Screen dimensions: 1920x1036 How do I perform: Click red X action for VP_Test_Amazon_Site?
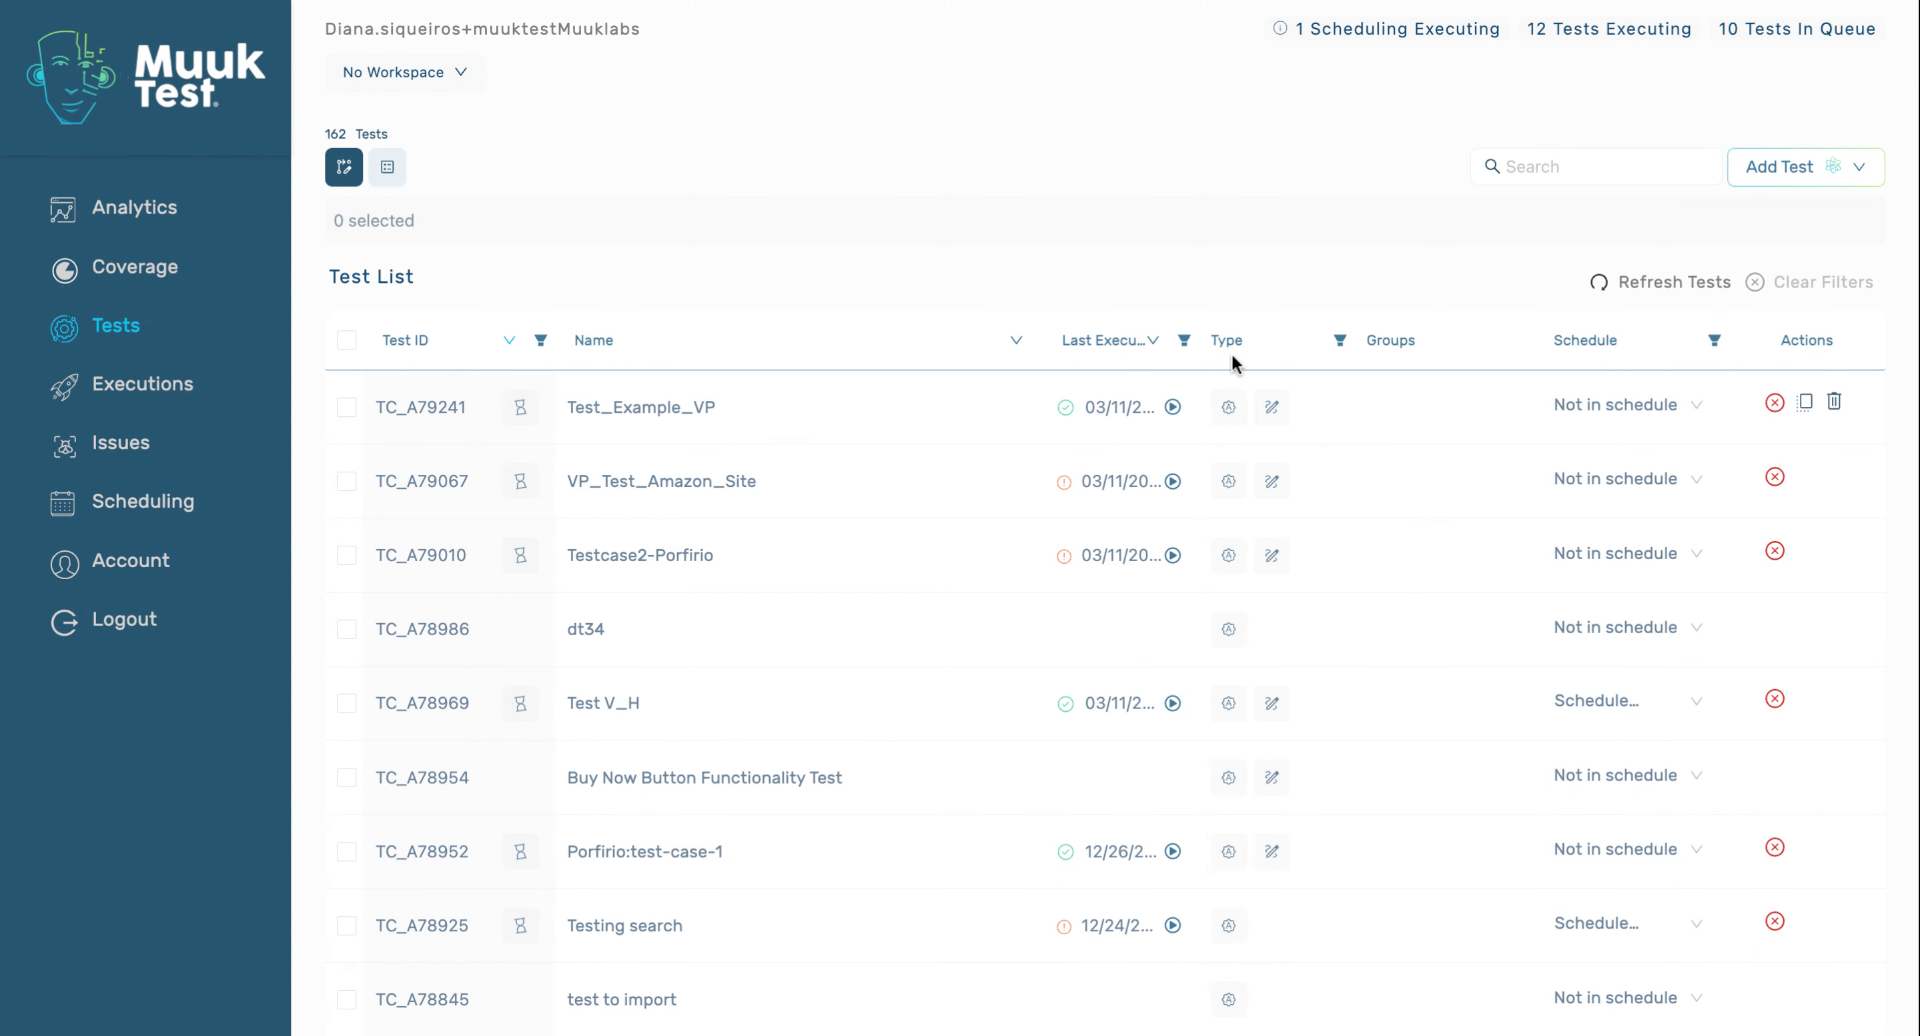click(x=1775, y=476)
